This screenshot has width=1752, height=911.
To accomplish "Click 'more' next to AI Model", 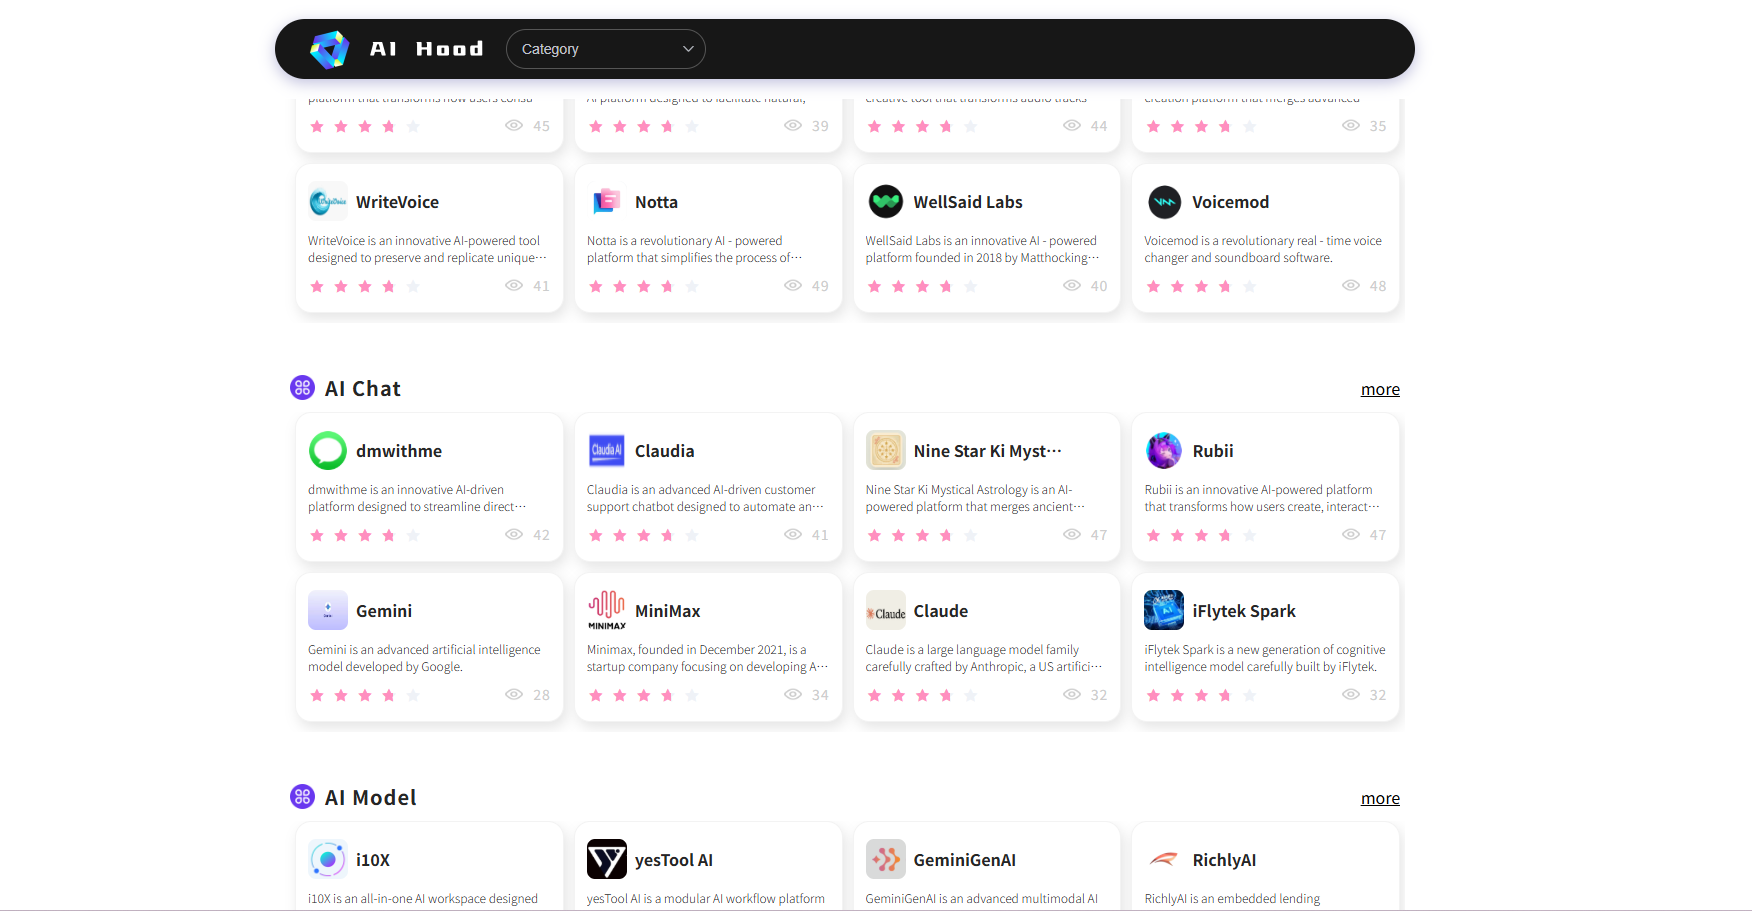I will click(1380, 798).
